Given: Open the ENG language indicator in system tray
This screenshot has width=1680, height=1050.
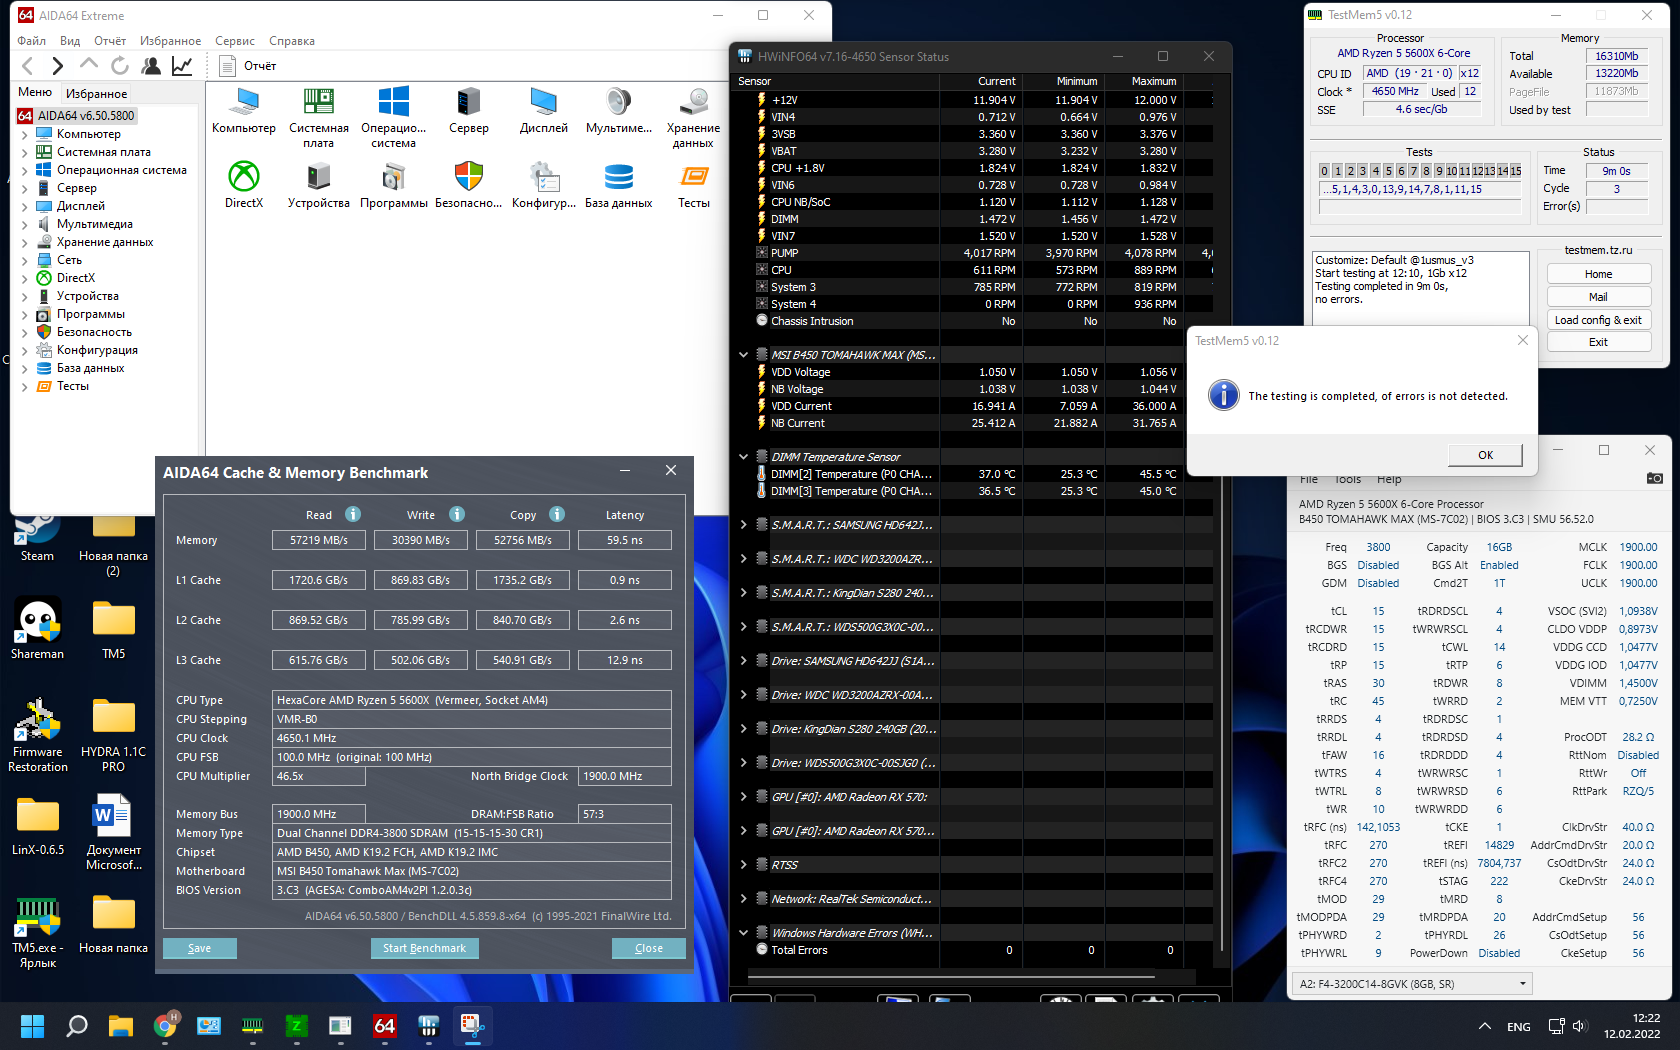Looking at the screenshot, I should pyautogui.click(x=1518, y=1027).
